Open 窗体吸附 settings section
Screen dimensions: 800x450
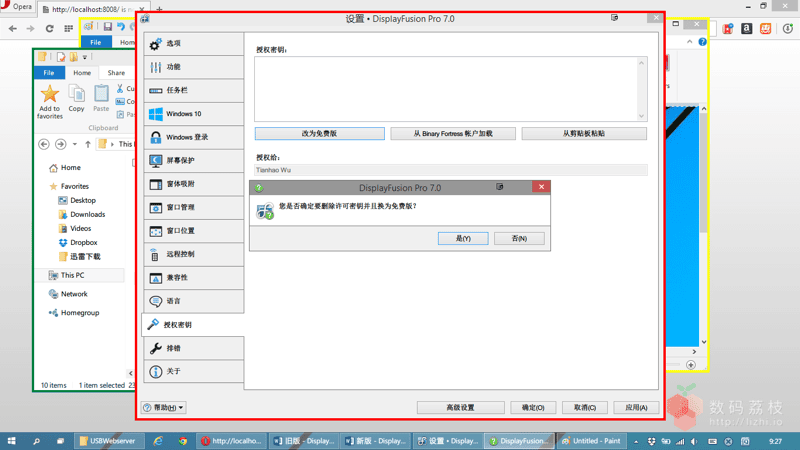pyautogui.click(x=194, y=184)
